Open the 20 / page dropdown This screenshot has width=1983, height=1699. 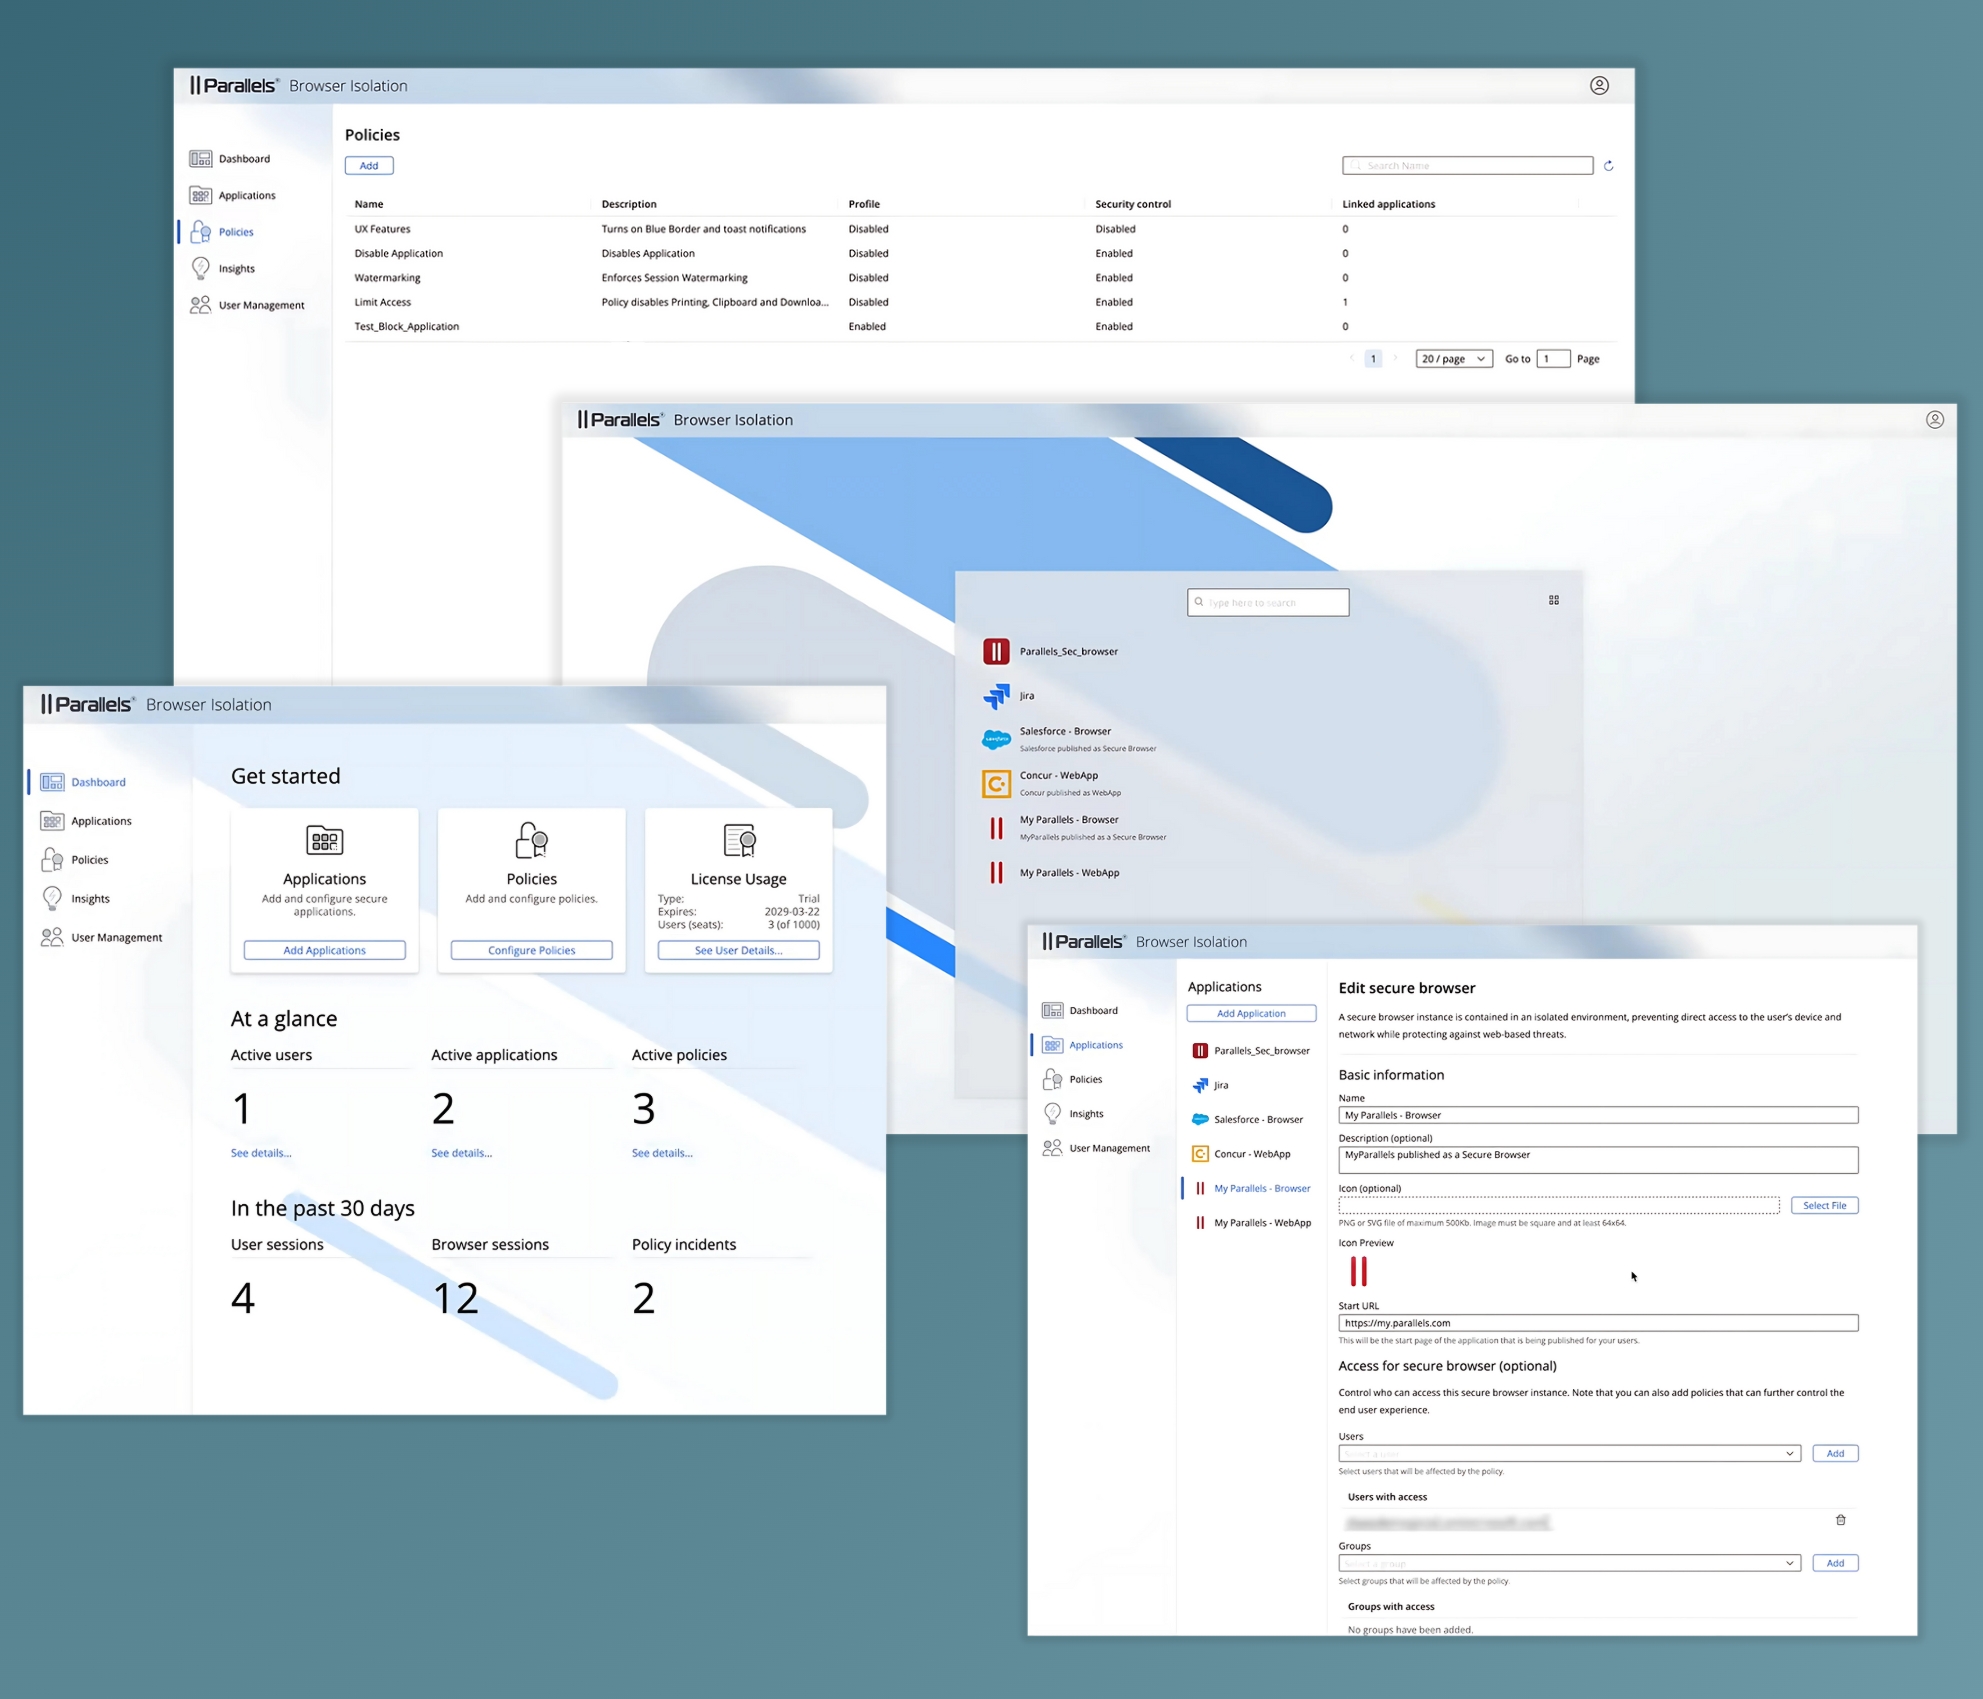(1453, 359)
